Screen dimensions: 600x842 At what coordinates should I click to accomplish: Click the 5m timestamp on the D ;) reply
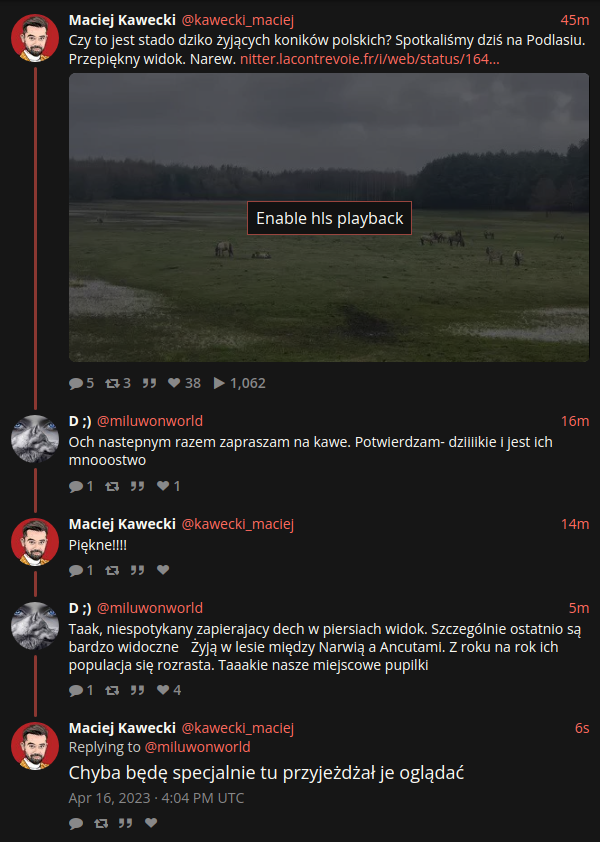pyautogui.click(x=579, y=608)
